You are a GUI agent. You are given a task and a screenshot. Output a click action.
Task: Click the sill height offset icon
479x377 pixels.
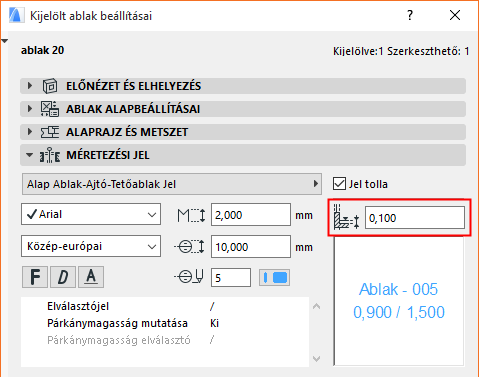[x=347, y=217]
